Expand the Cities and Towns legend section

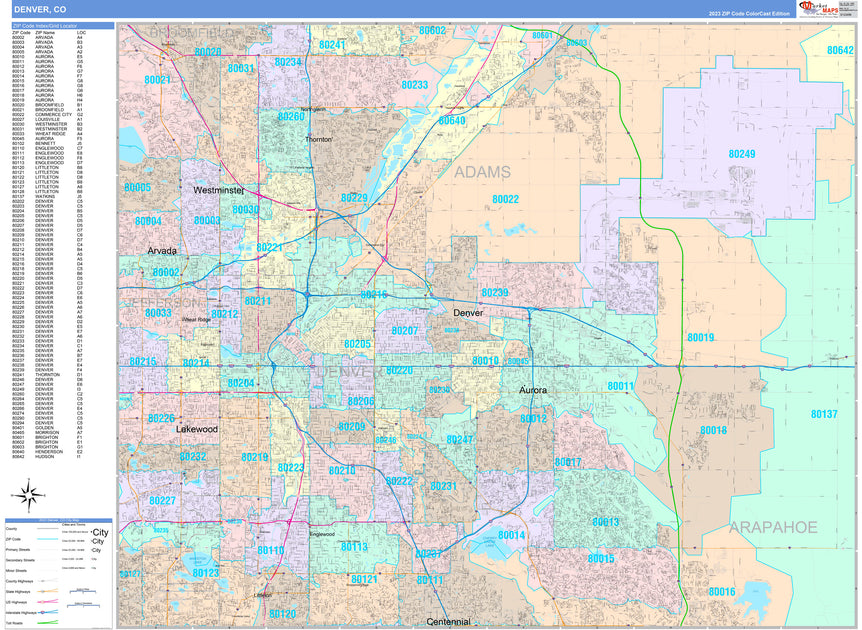point(74,524)
